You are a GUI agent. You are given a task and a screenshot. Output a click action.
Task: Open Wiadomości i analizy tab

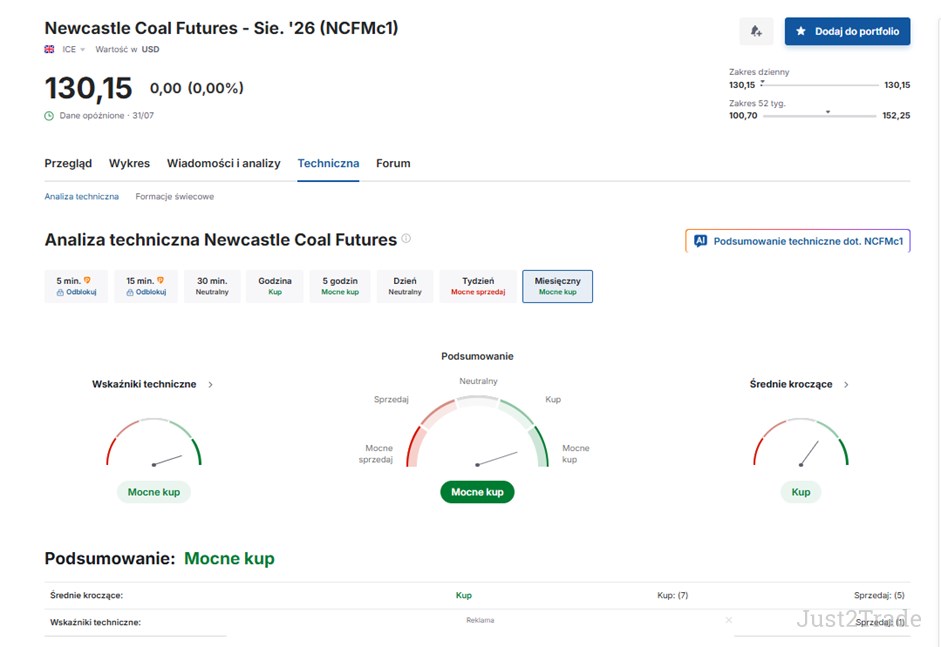pyautogui.click(x=224, y=163)
